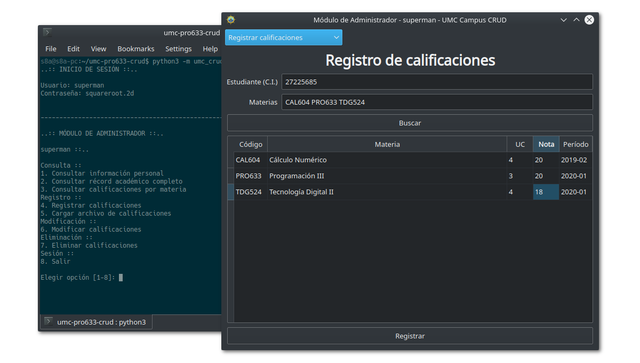Focus the Estudiante (C.I.) input field
Viewport: 640px width, 363px height.
[437, 82]
